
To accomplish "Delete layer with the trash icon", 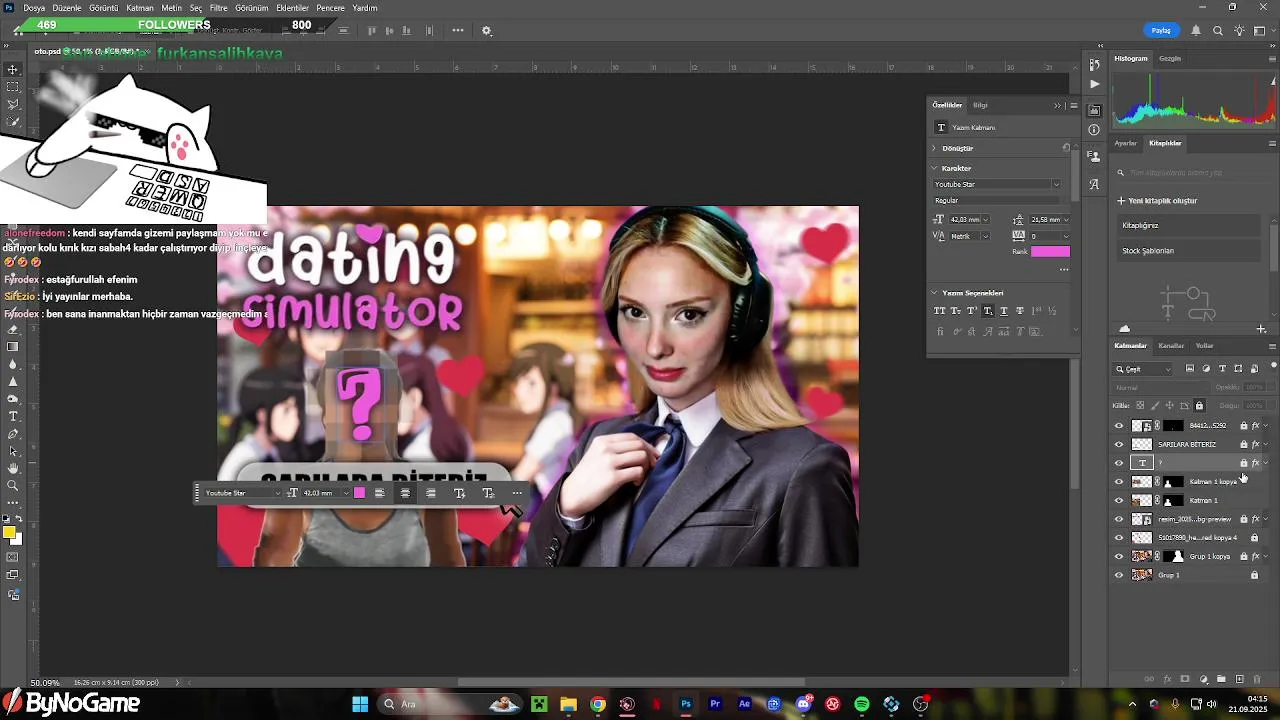I will (1257, 680).
